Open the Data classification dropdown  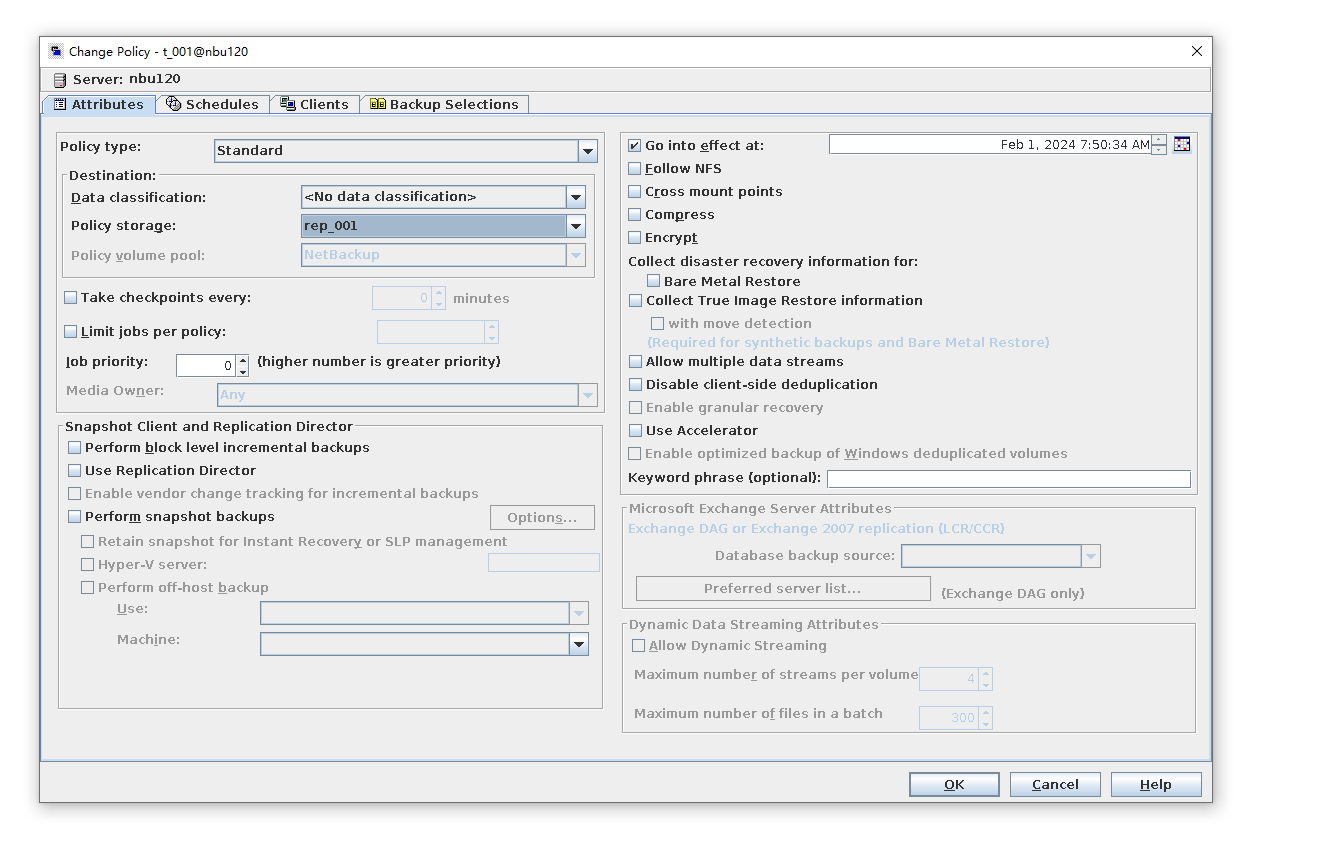(576, 197)
